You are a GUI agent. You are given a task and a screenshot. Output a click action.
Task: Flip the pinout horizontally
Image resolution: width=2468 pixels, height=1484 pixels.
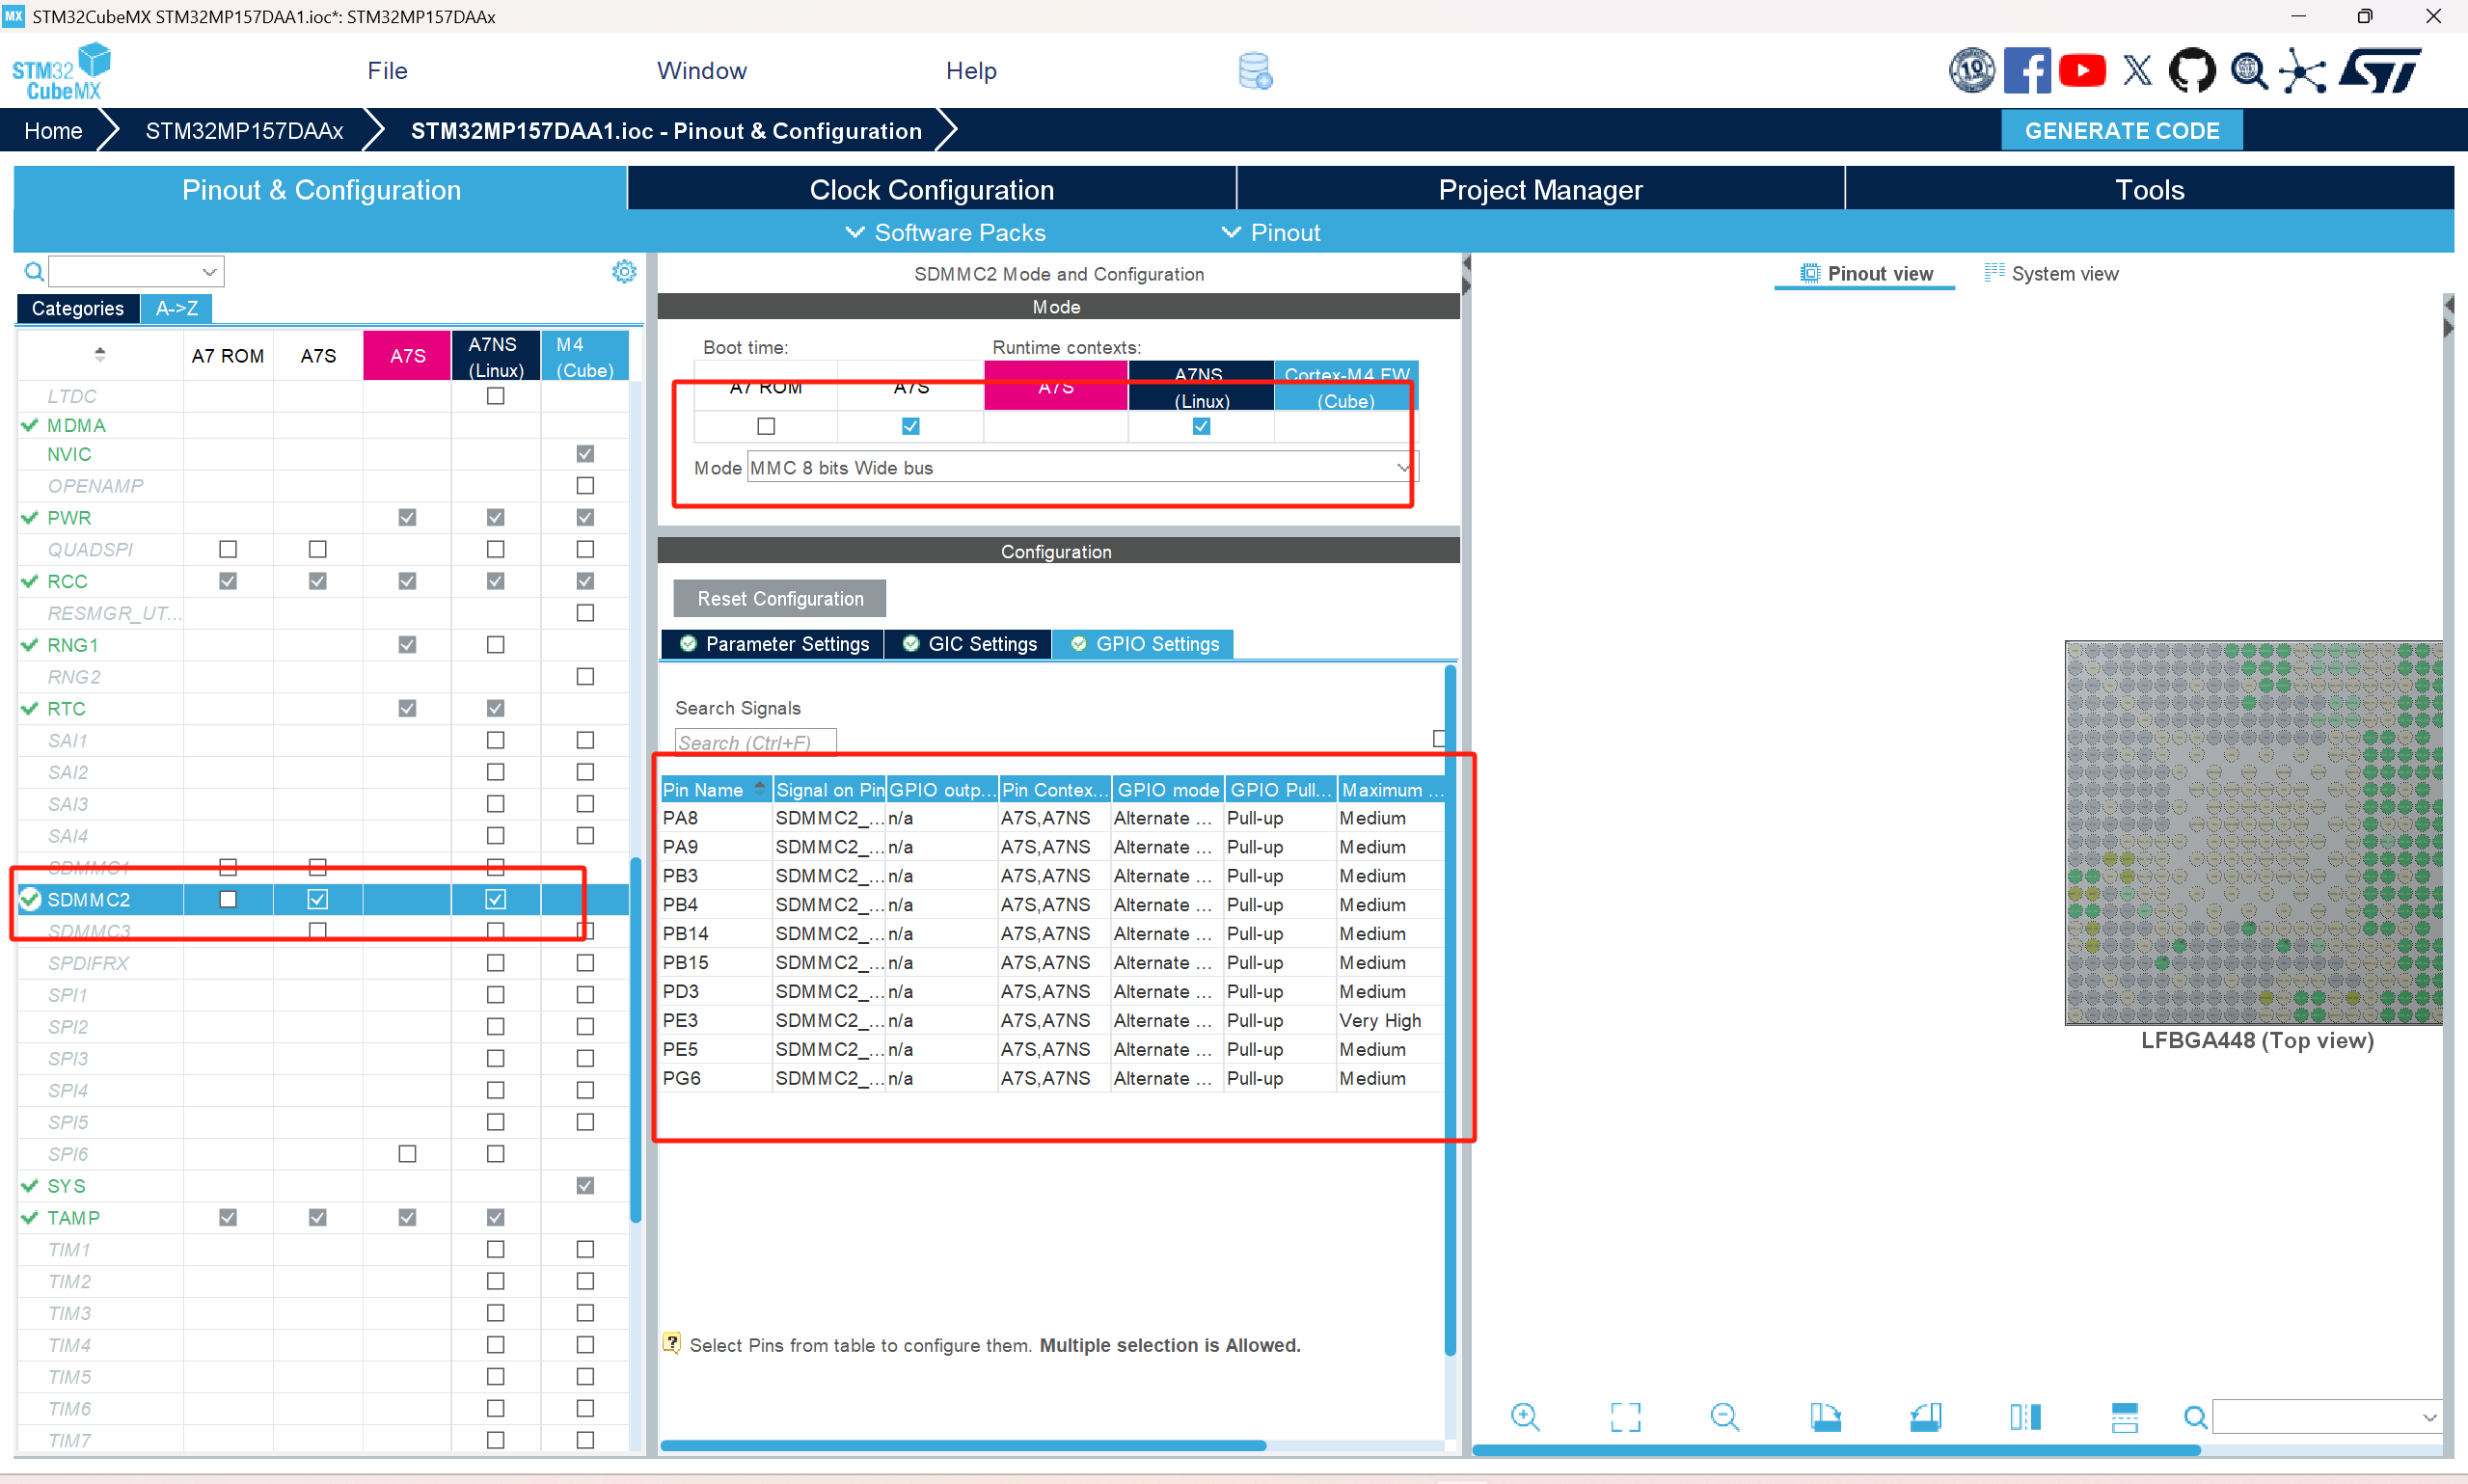click(2025, 1416)
